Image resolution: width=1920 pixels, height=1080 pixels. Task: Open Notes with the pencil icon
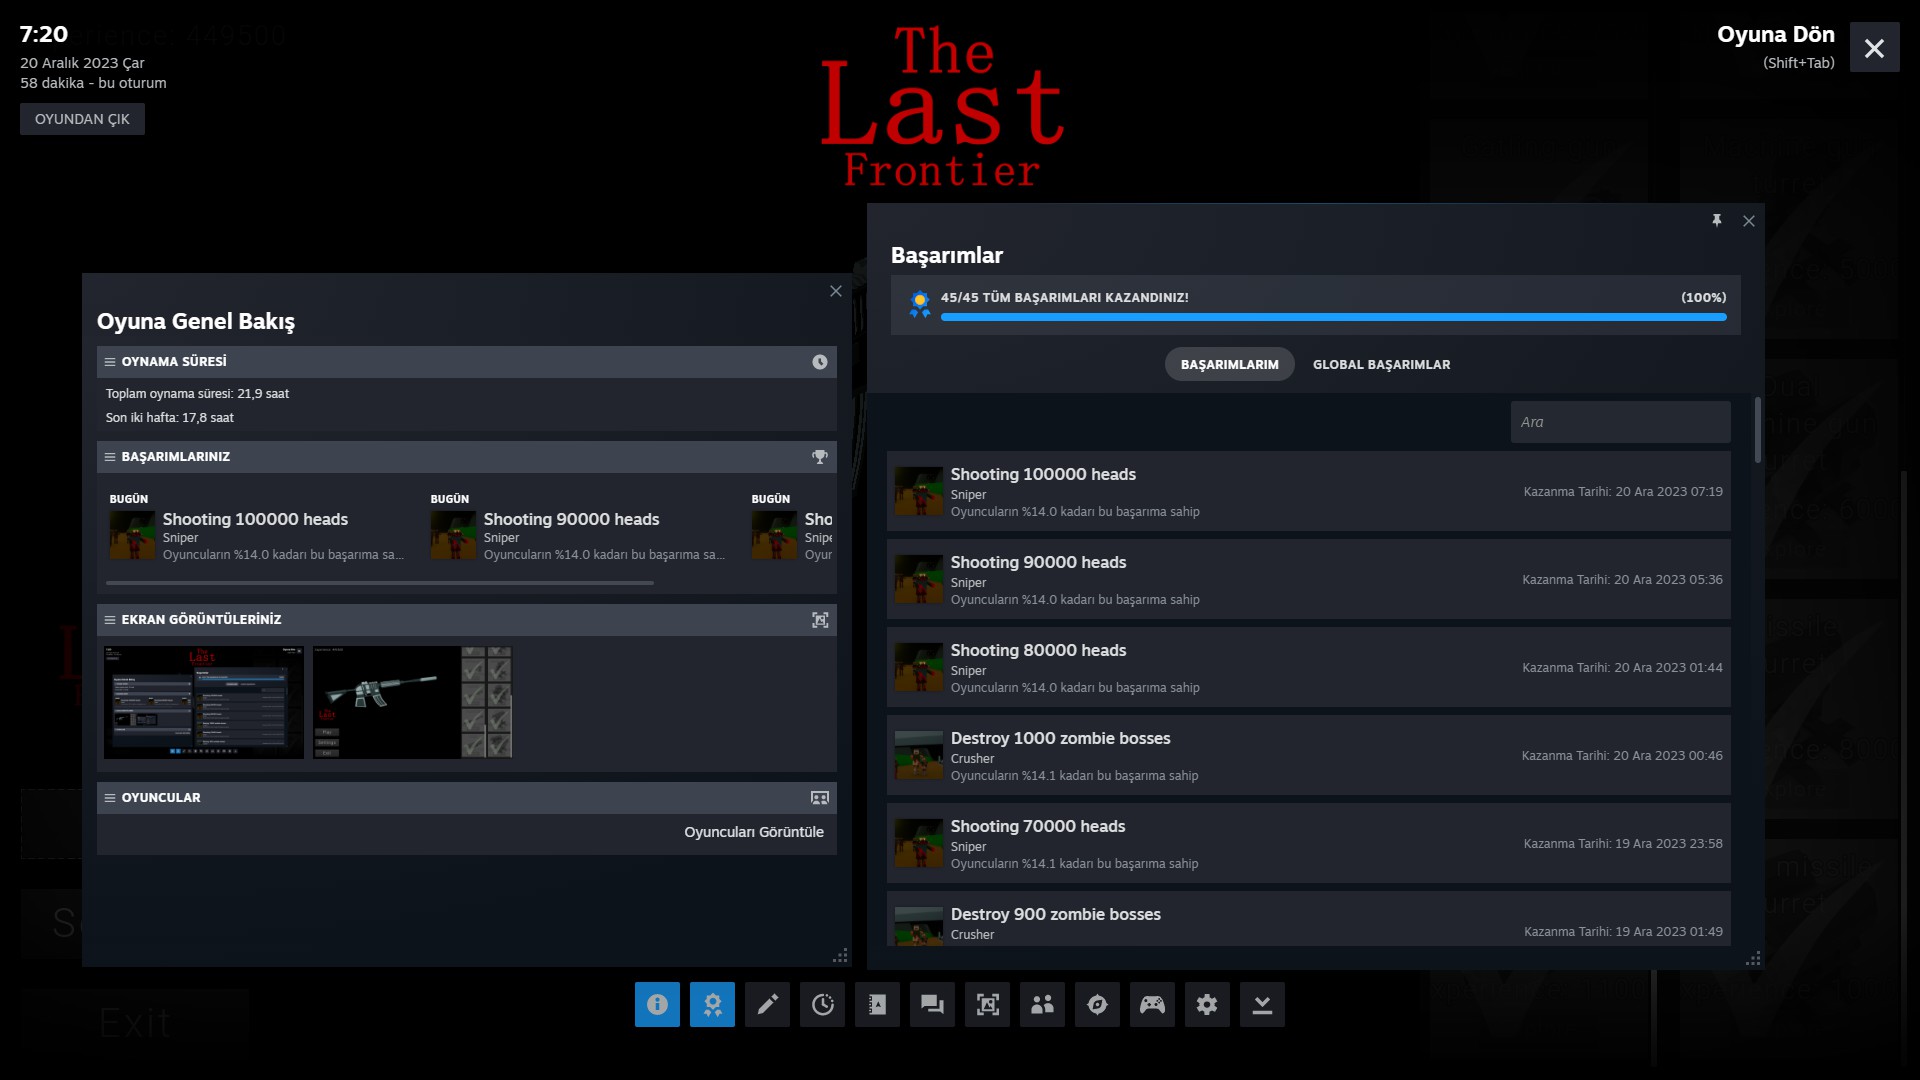pyautogui.click(x=767, y=1004)
